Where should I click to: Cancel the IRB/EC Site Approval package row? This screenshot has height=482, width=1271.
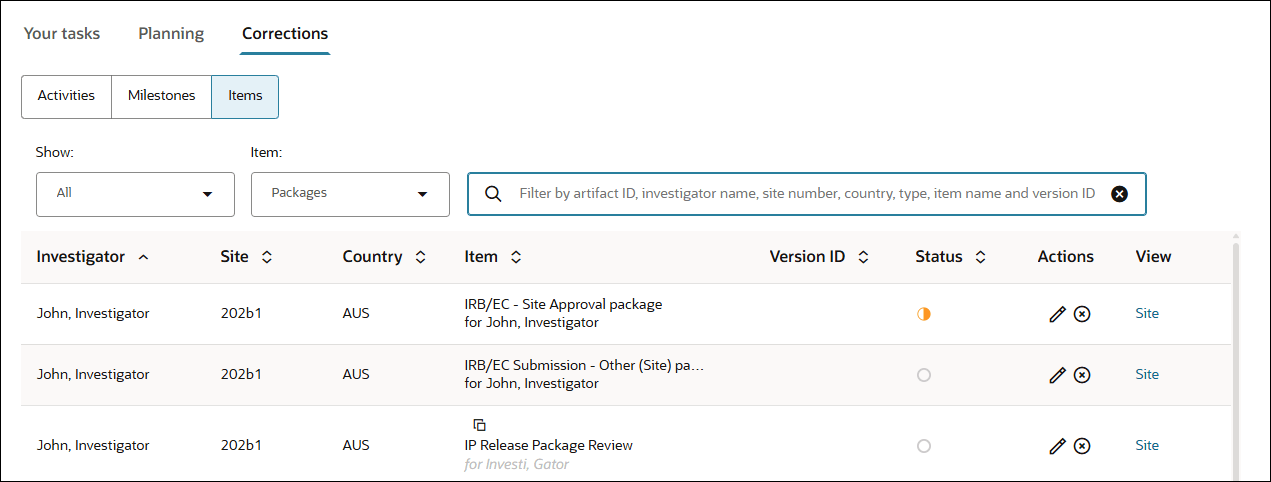tap(1082, 314)
